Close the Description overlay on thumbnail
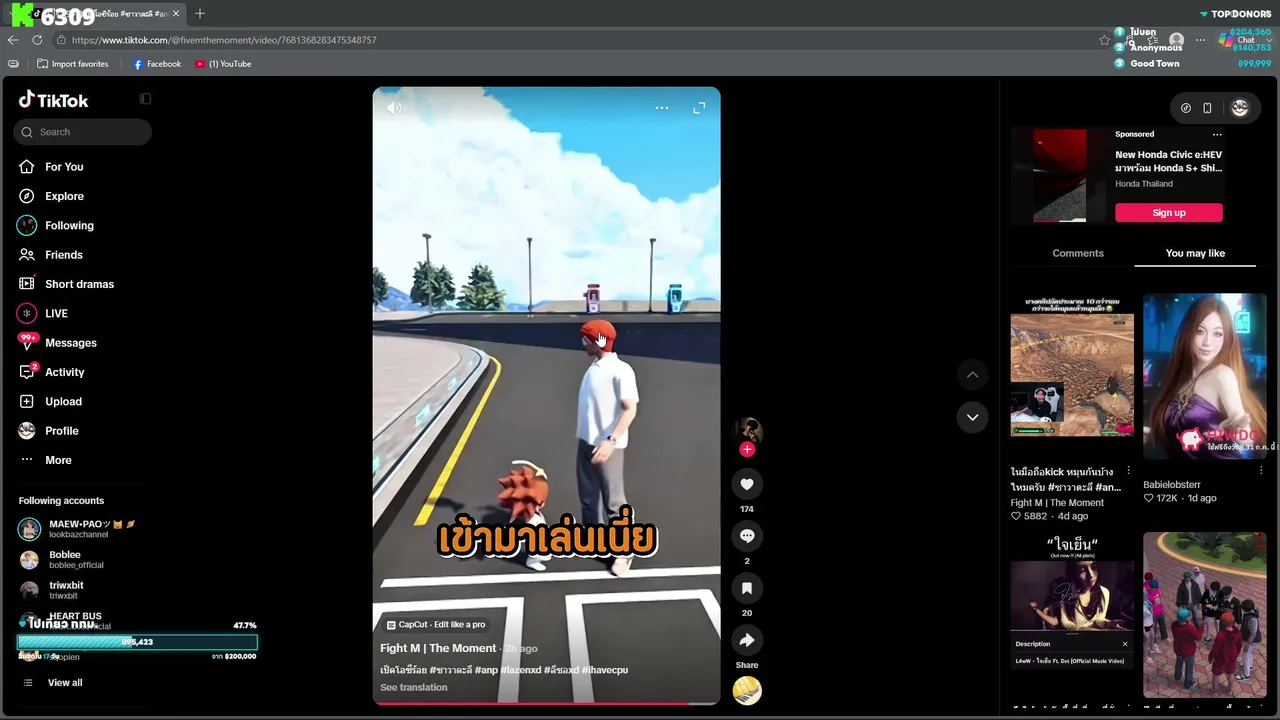The image size is (1280, 720). tap(1125, 644)
